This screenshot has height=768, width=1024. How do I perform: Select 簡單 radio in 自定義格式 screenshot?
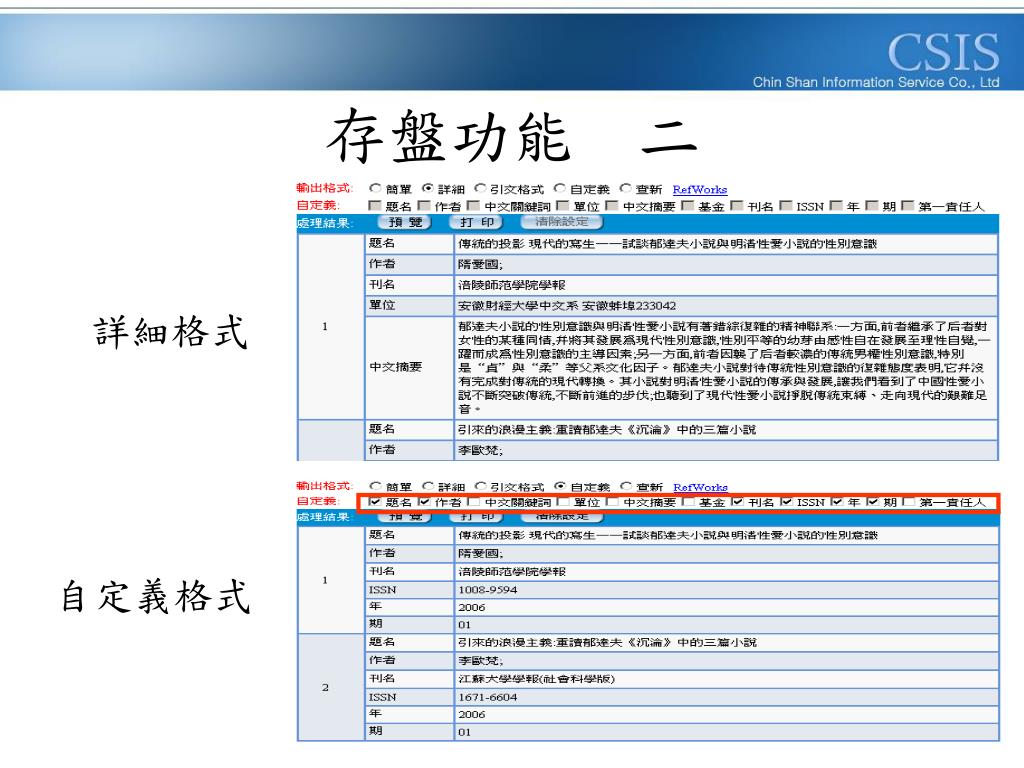tap(375, 487)
